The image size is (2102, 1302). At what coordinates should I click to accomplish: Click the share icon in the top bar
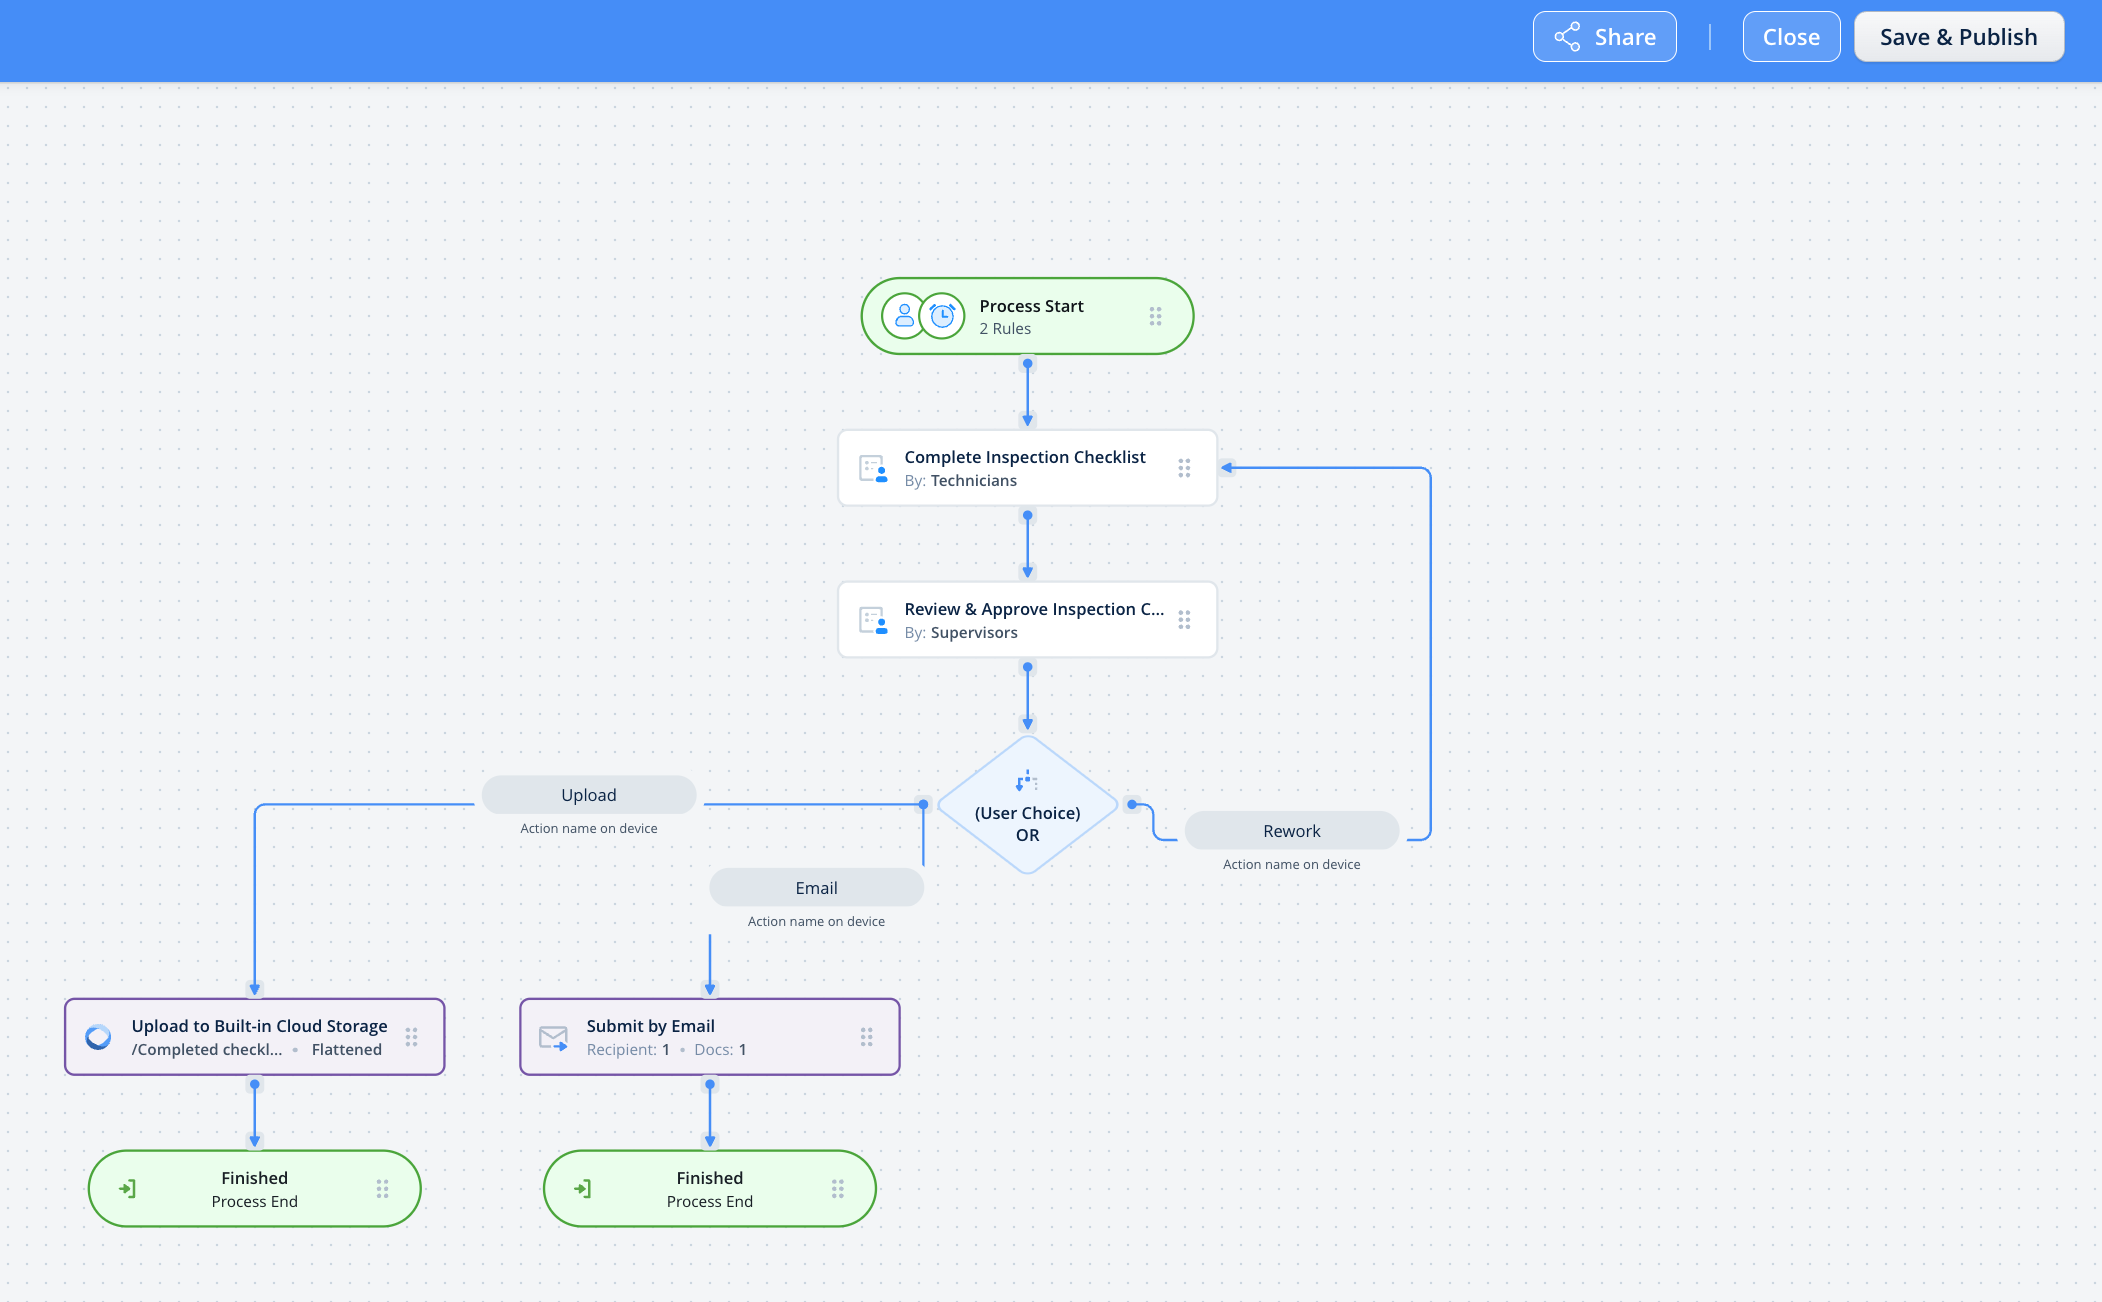pos(1567,37)
